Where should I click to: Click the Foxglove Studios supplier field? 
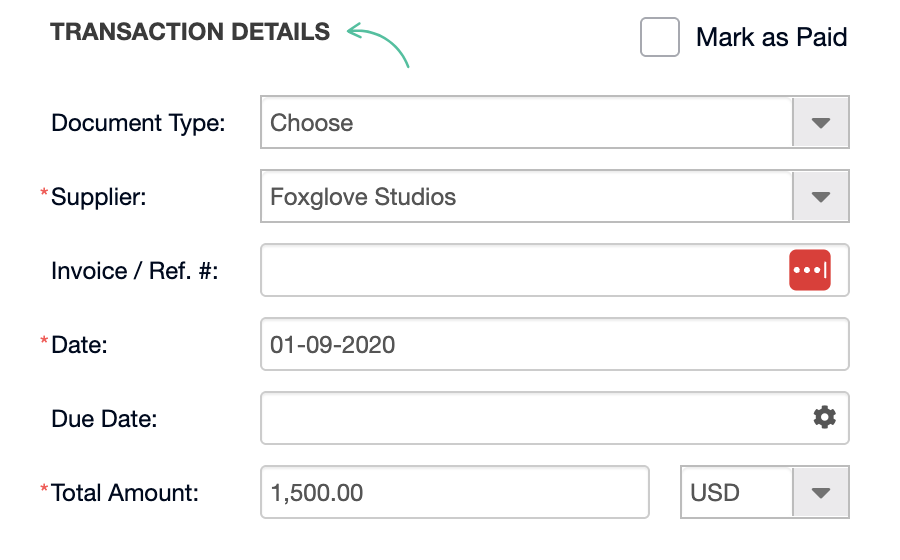(x=554, y=196)
